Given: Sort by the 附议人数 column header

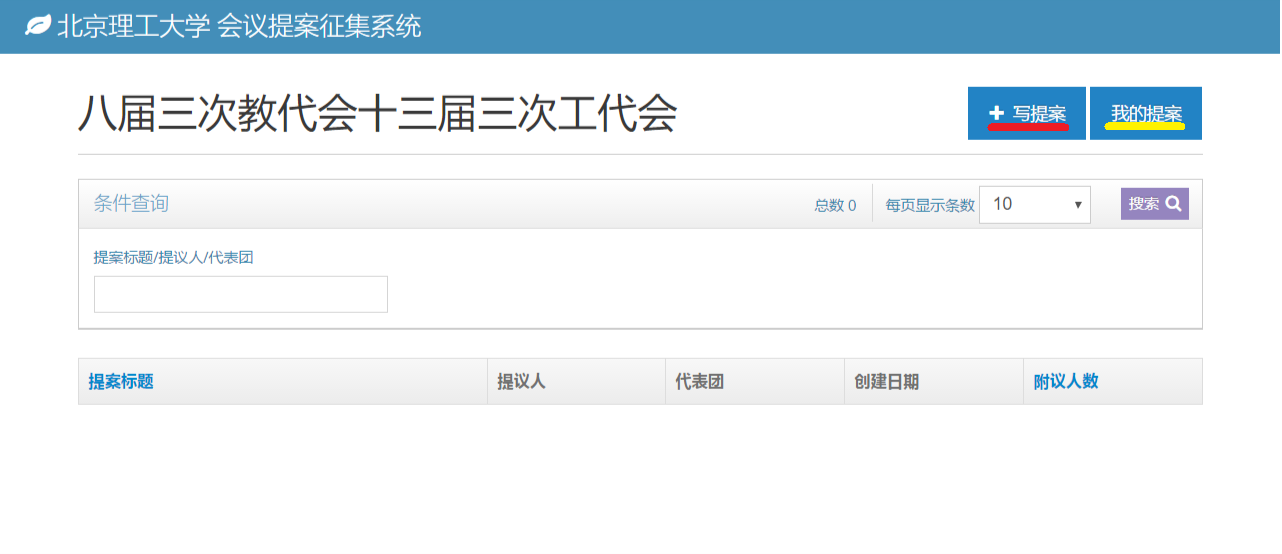Looking at the screenshot, I should click(1066, 381).
